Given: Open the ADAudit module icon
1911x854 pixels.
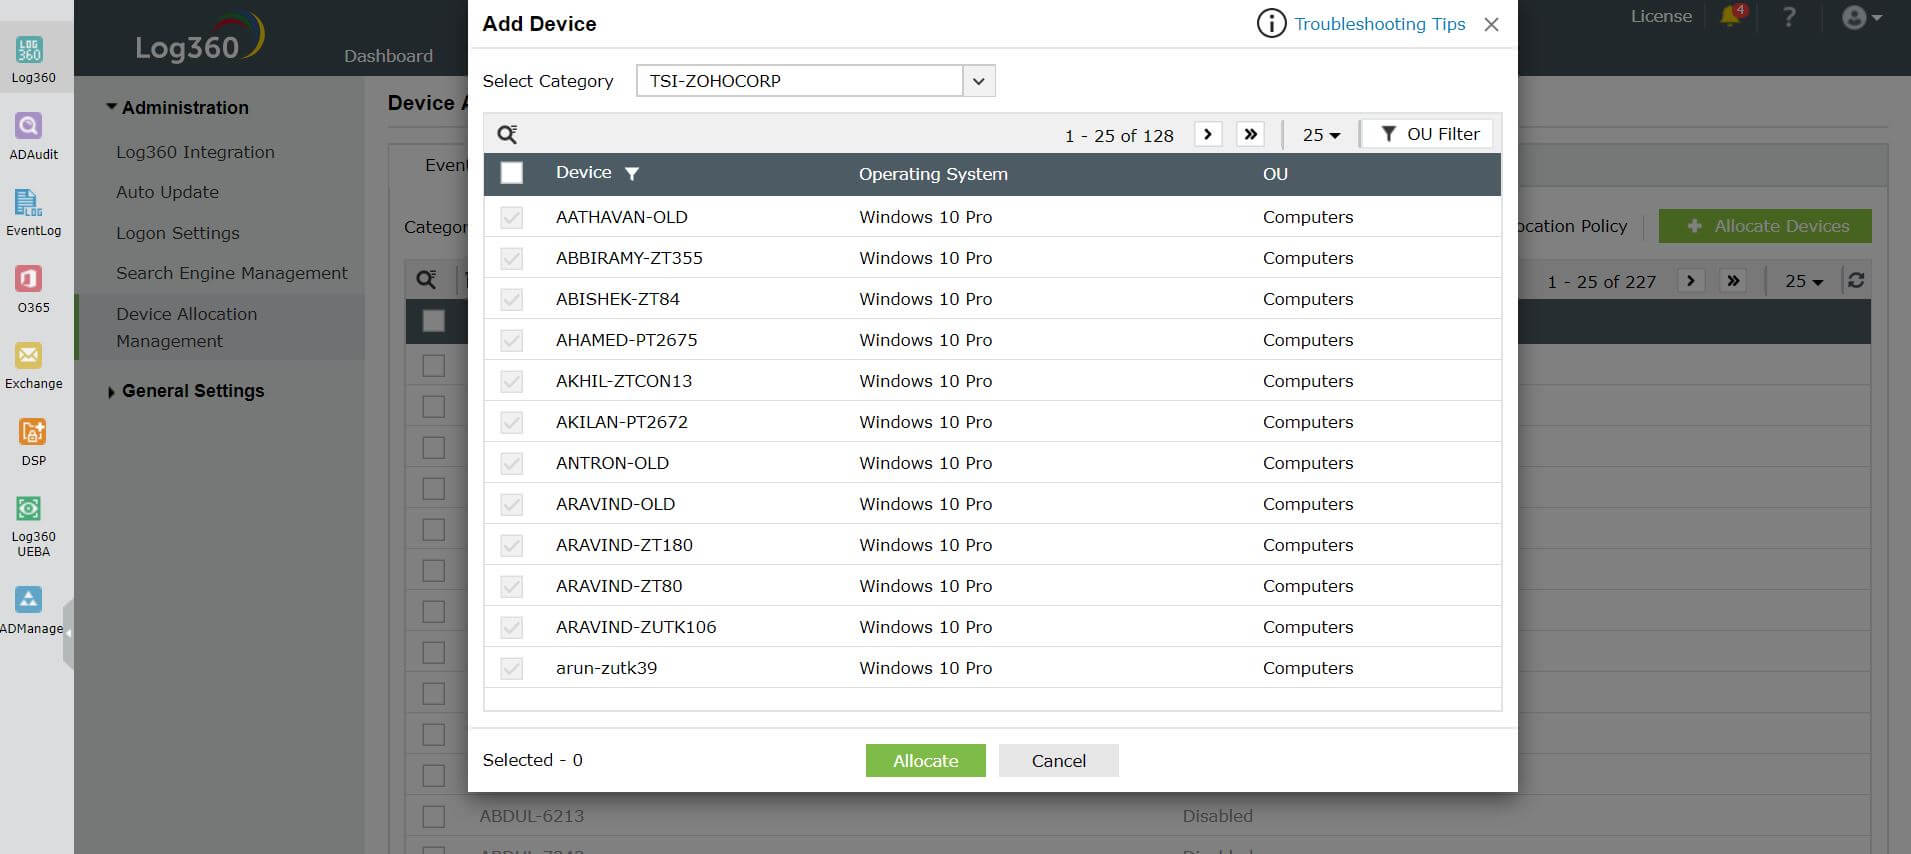Looking at the screenshot, I should (29, 126).
